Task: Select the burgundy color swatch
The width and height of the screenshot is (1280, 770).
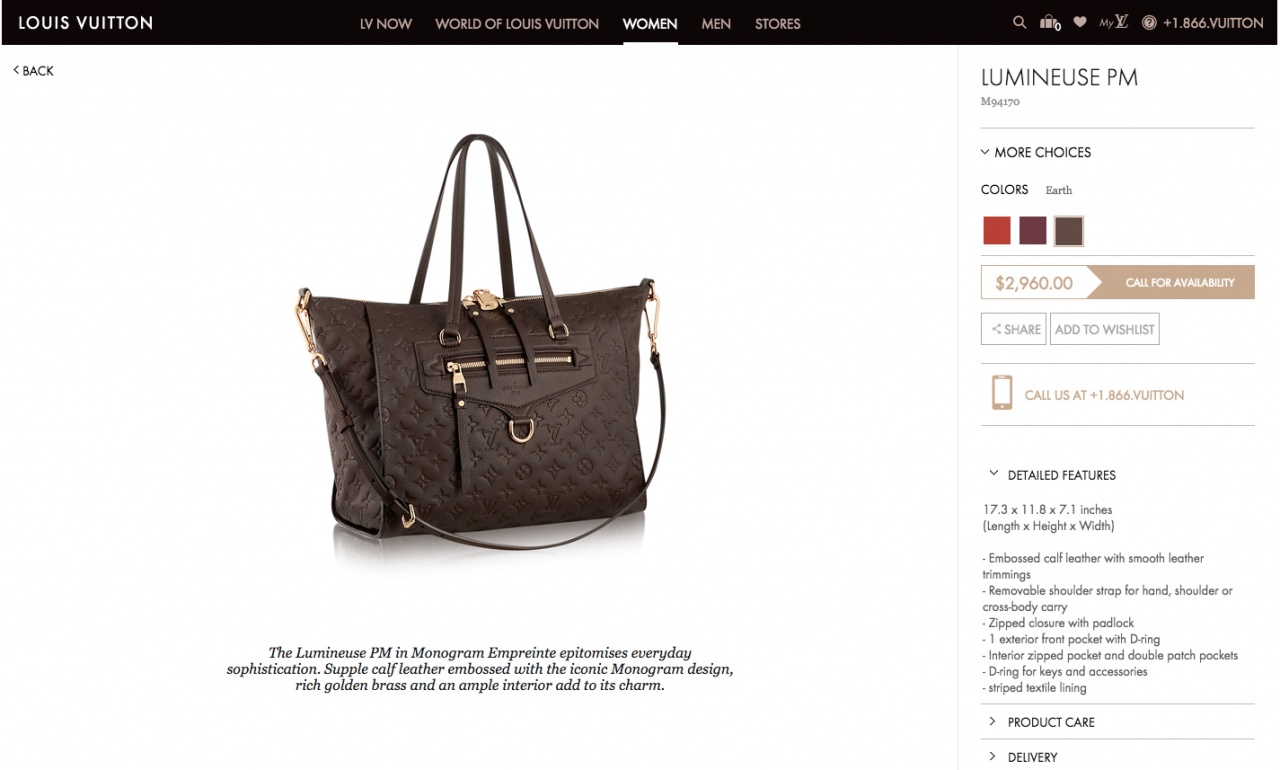Action: tap(1033, 231)
